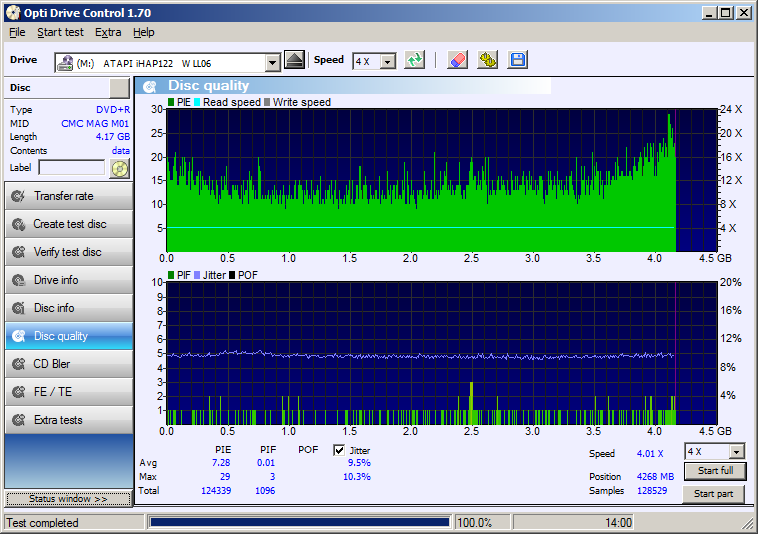Click the Position value 4268 MB

coord(655,476)
